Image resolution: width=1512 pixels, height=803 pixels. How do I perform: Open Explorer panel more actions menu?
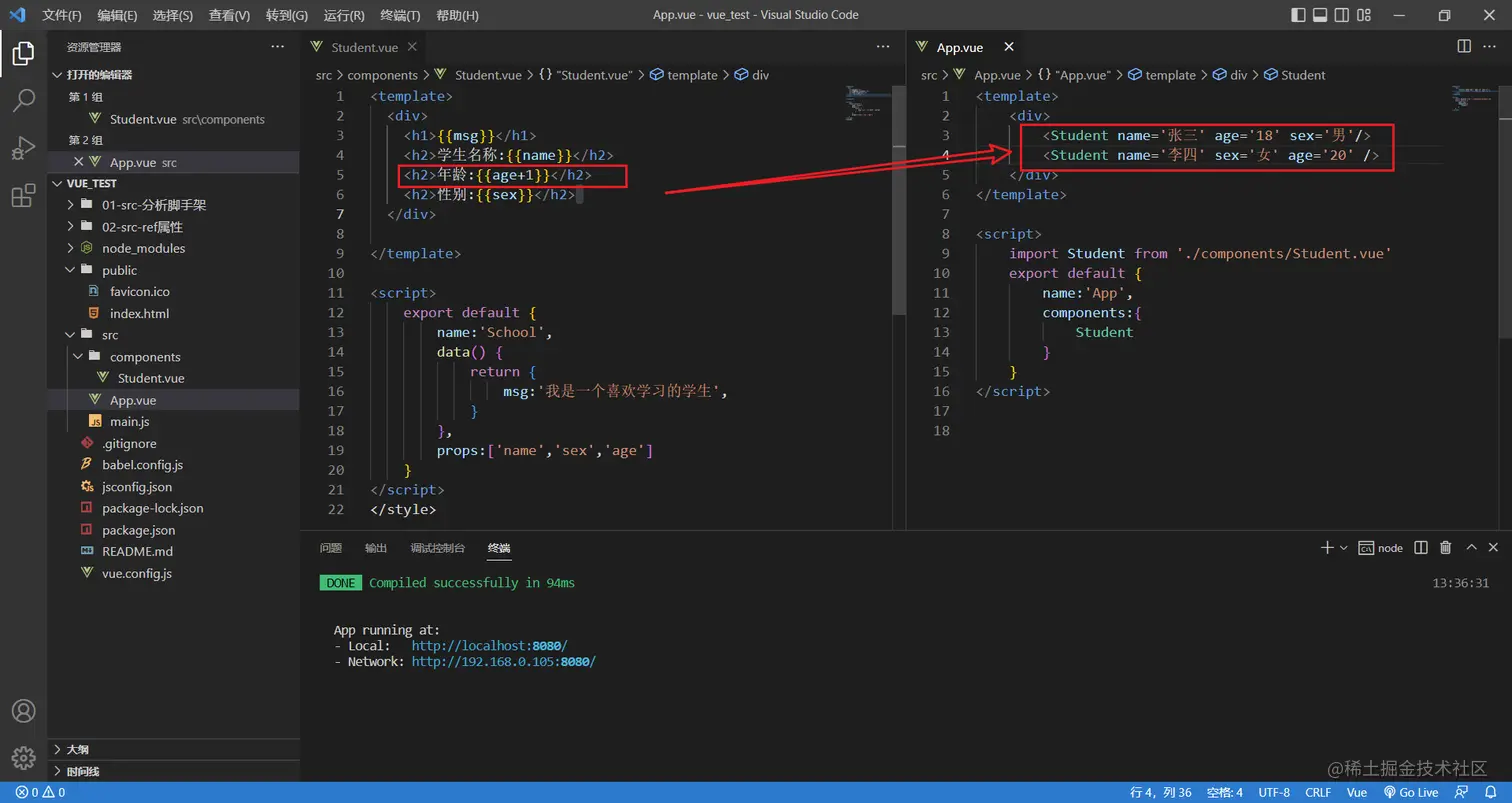tap(277, 47)
